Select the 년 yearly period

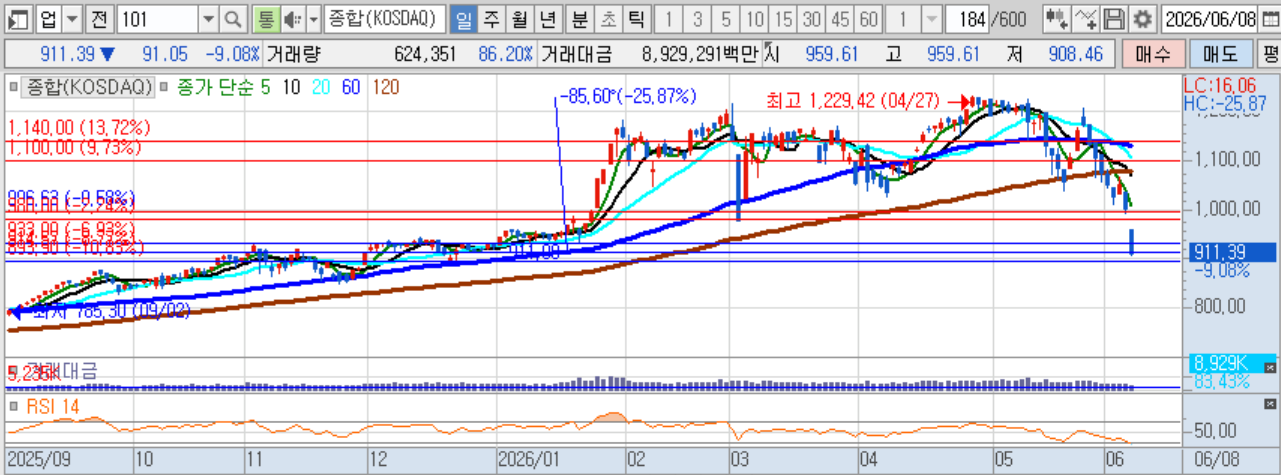tap(546, 19)
